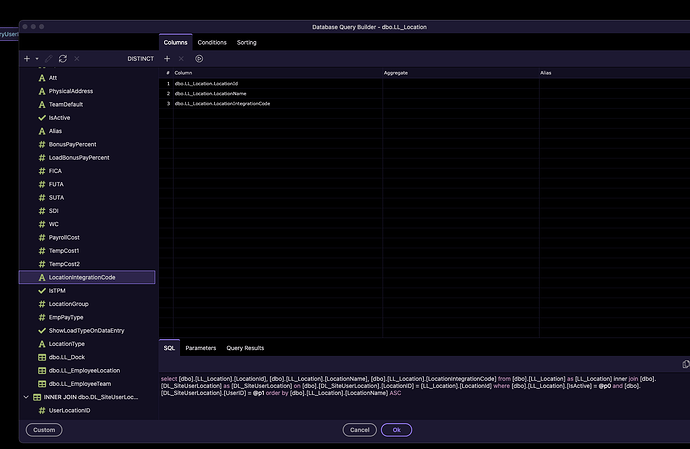690x449 pixels.
Task: Click the boolean check icon beside IsTPM
Action: pyautogui.click(x=42, y=291)
